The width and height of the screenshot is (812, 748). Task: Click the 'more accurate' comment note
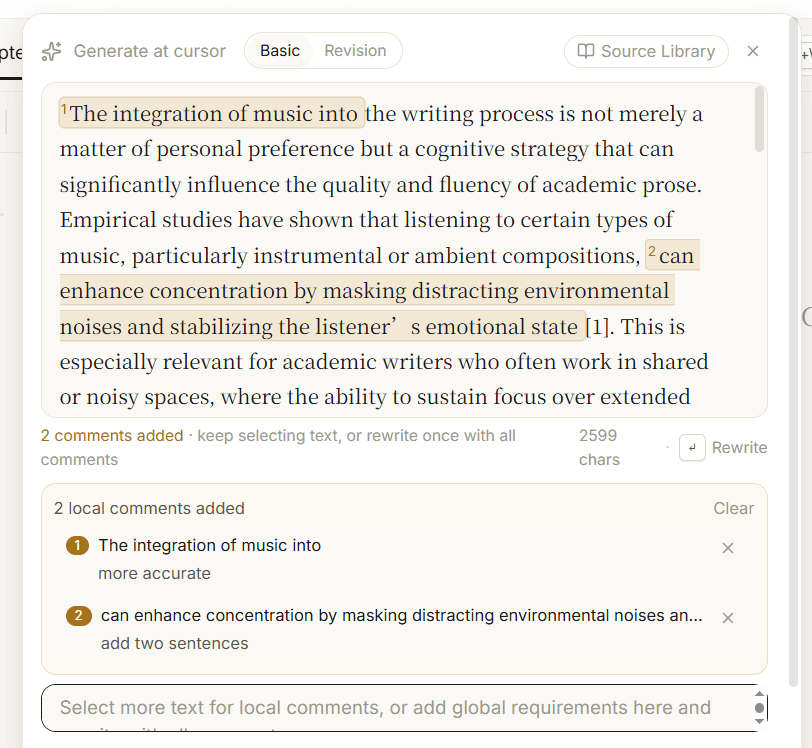tap(154, 573)
